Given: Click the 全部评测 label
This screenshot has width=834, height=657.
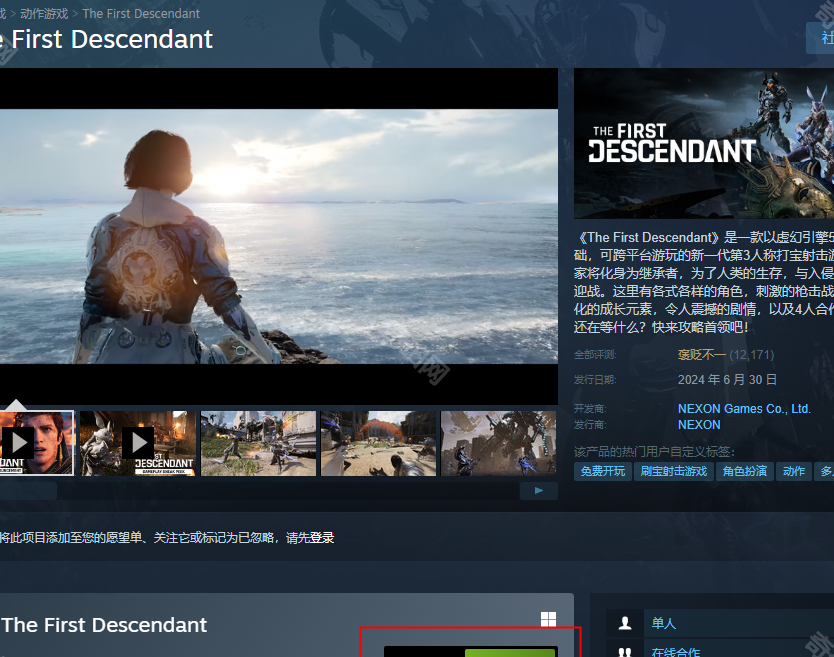Looking at the screenshot, I should [x=595, y=355].
